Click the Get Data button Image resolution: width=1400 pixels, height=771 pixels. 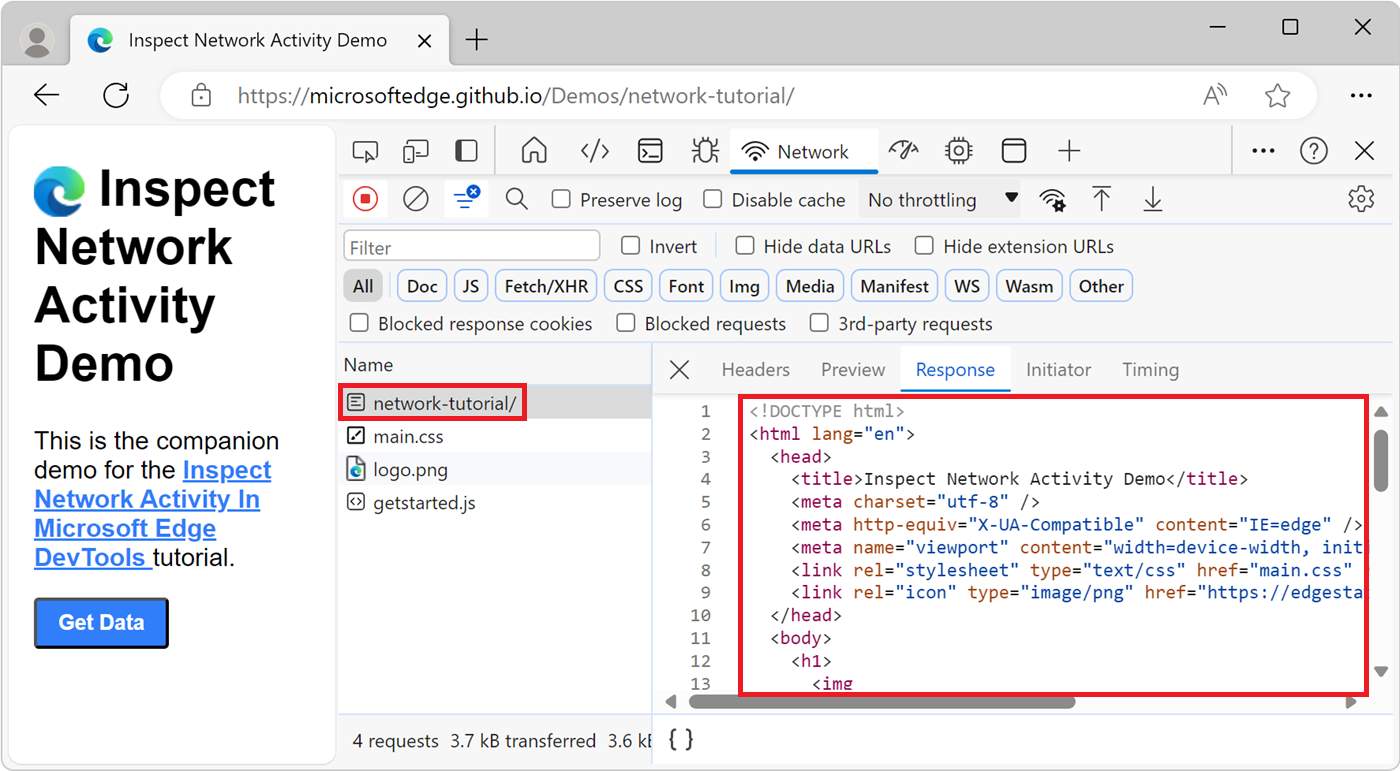tap(100, 622)
